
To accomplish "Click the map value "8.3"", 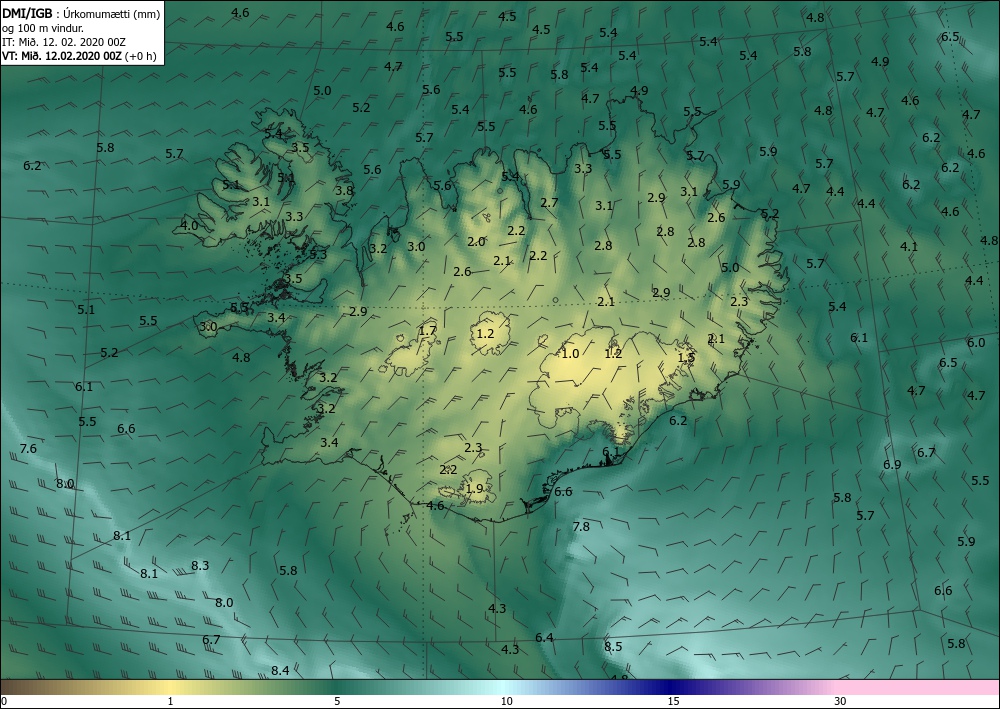I will (200, 566).
